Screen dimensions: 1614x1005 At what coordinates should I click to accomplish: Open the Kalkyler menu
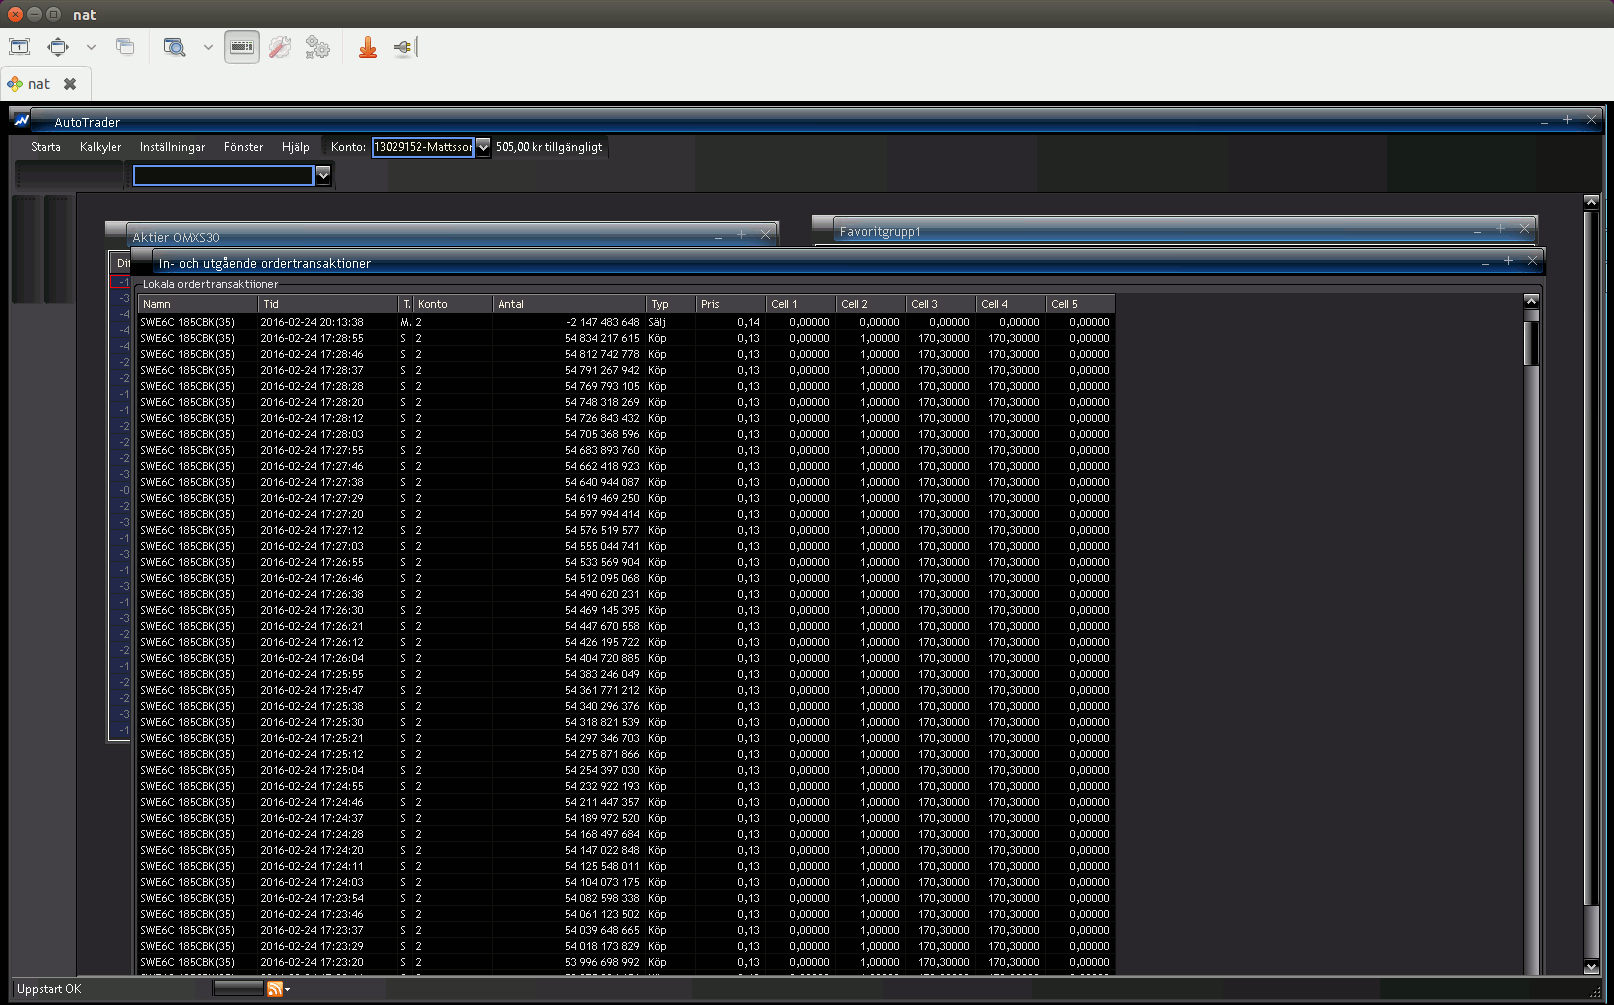tap(100, 147)
